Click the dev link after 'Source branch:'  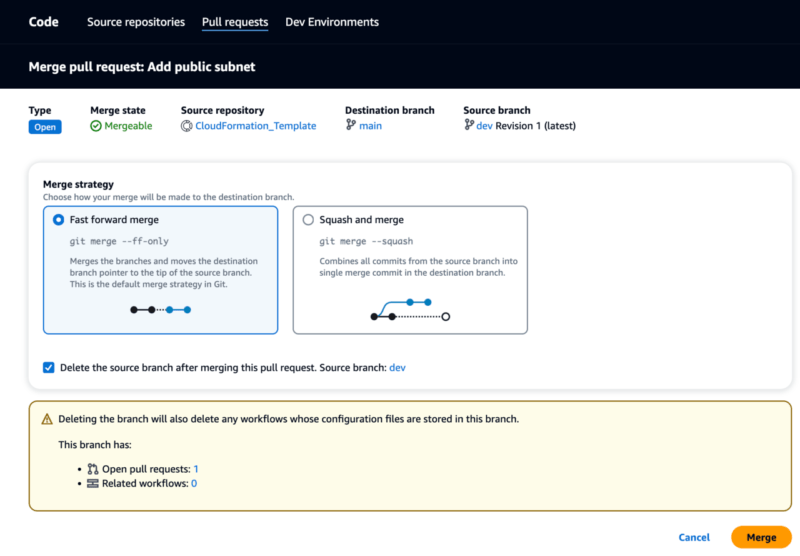point(397,368)
